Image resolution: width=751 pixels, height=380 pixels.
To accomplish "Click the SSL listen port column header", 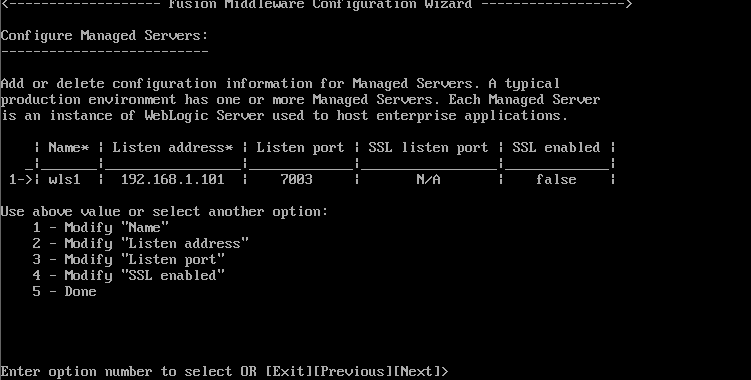I will (x=429, y=147).
